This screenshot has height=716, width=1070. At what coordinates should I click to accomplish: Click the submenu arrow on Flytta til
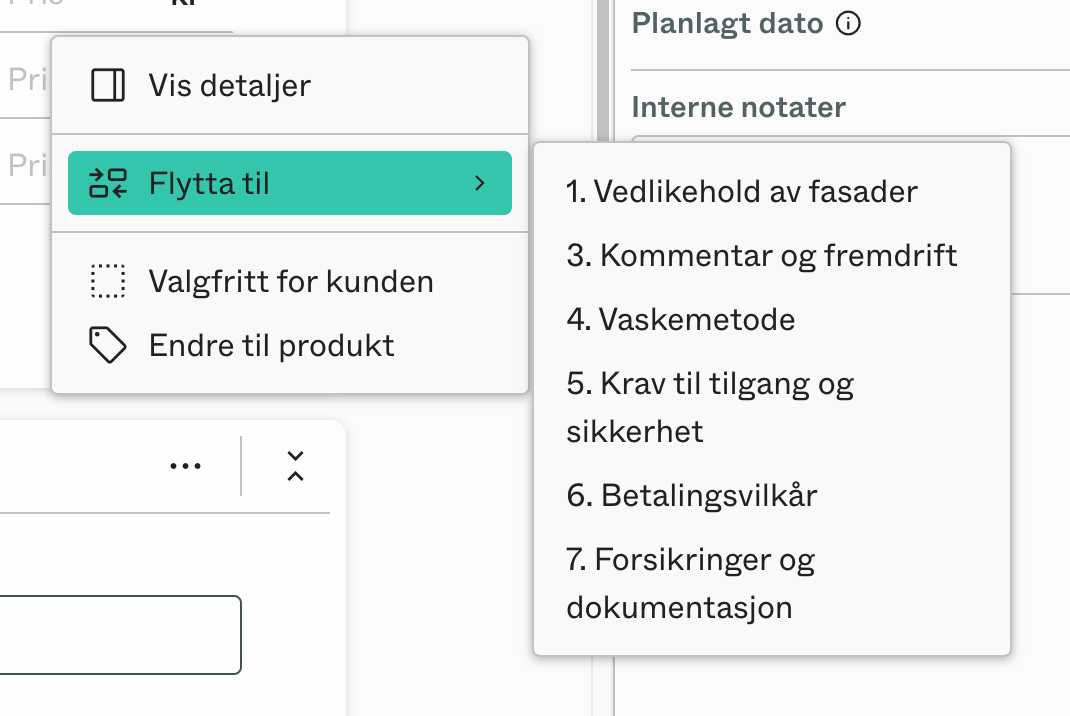[480, 183]
